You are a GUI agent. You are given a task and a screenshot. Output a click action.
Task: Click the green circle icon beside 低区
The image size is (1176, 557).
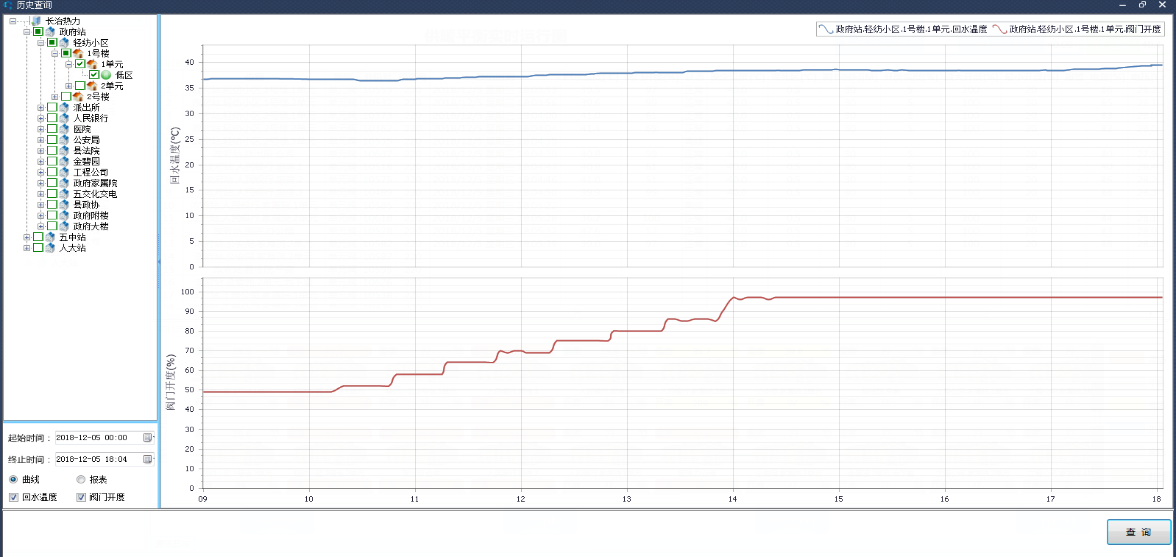(x=106, y=75)
